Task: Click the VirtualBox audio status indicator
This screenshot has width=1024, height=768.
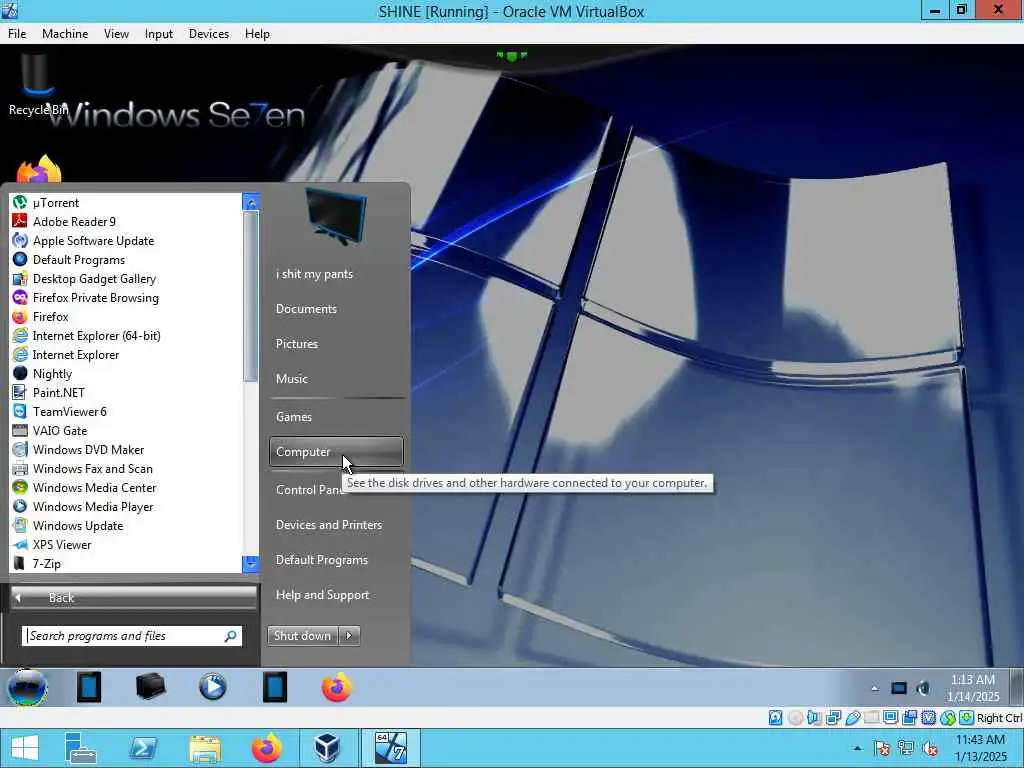Action: 814,718
